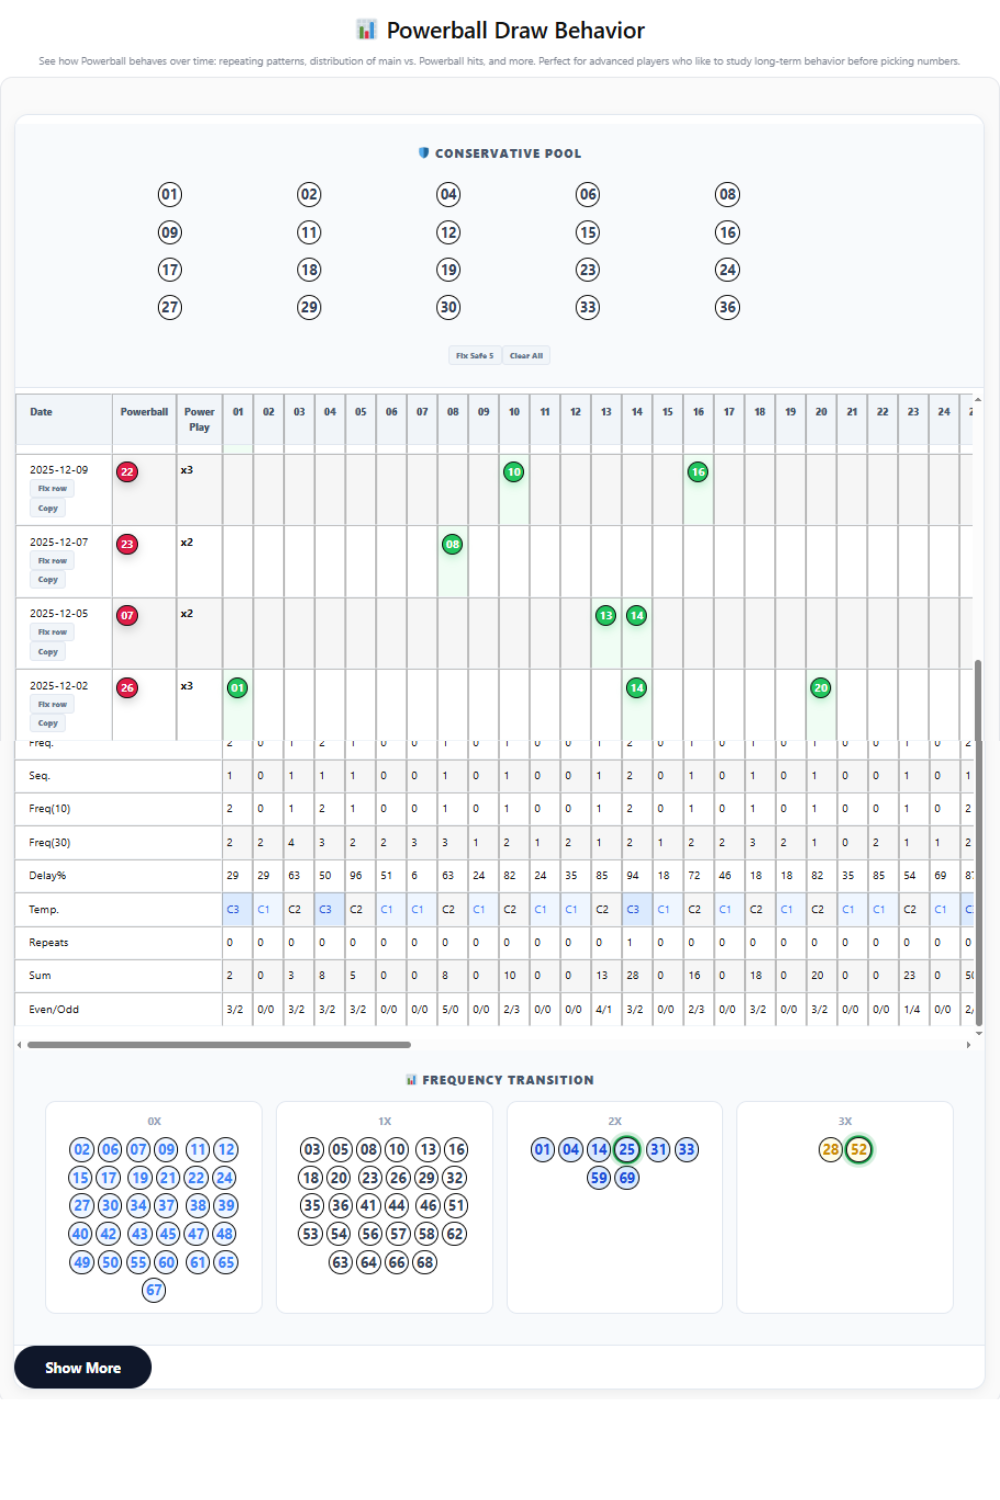Click green ball 16 in 2025-12-09 row
This screenshot has height=1500, width=1000.
(698, 472)
